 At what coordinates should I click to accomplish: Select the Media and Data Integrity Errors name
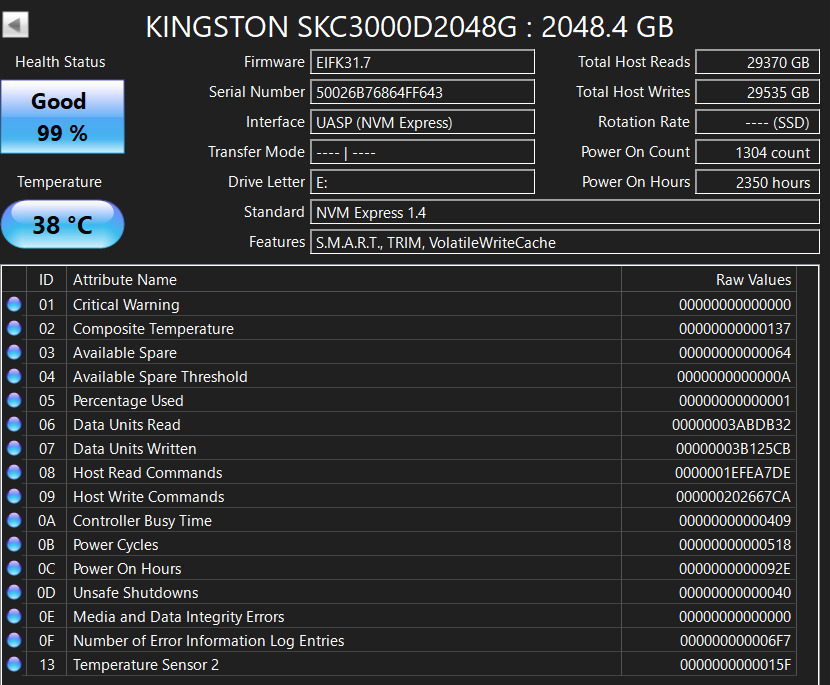pyautogui.click(x=178, y=617)
